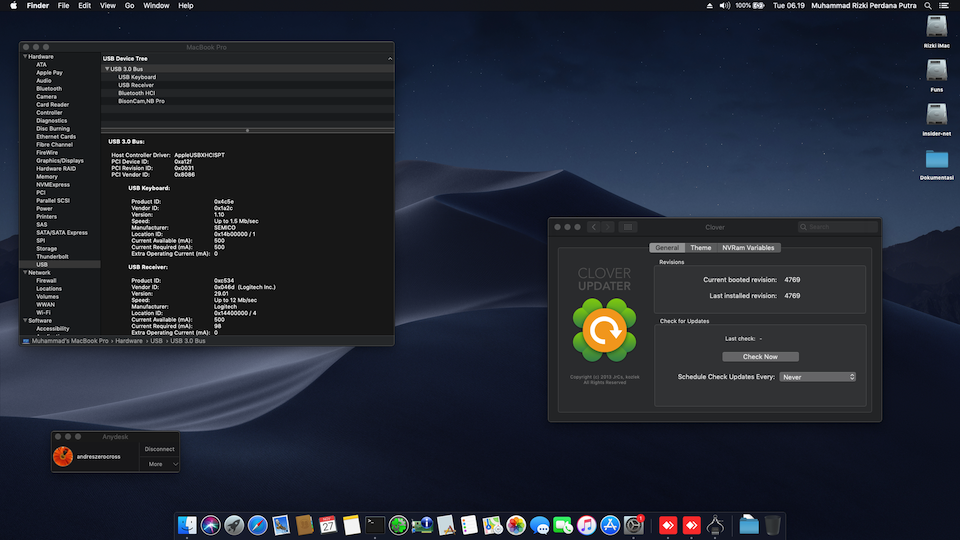Click Clover show all grid button

pos(628,227)
